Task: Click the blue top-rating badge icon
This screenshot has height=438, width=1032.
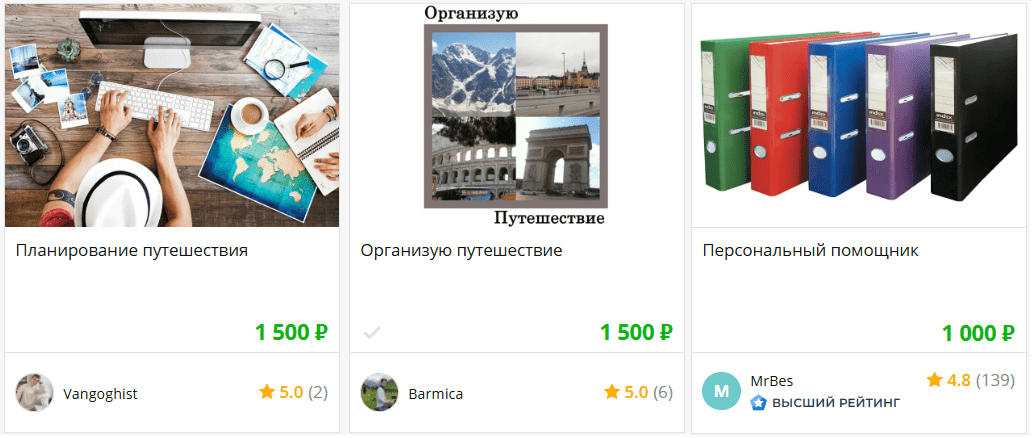Action: 758,402
